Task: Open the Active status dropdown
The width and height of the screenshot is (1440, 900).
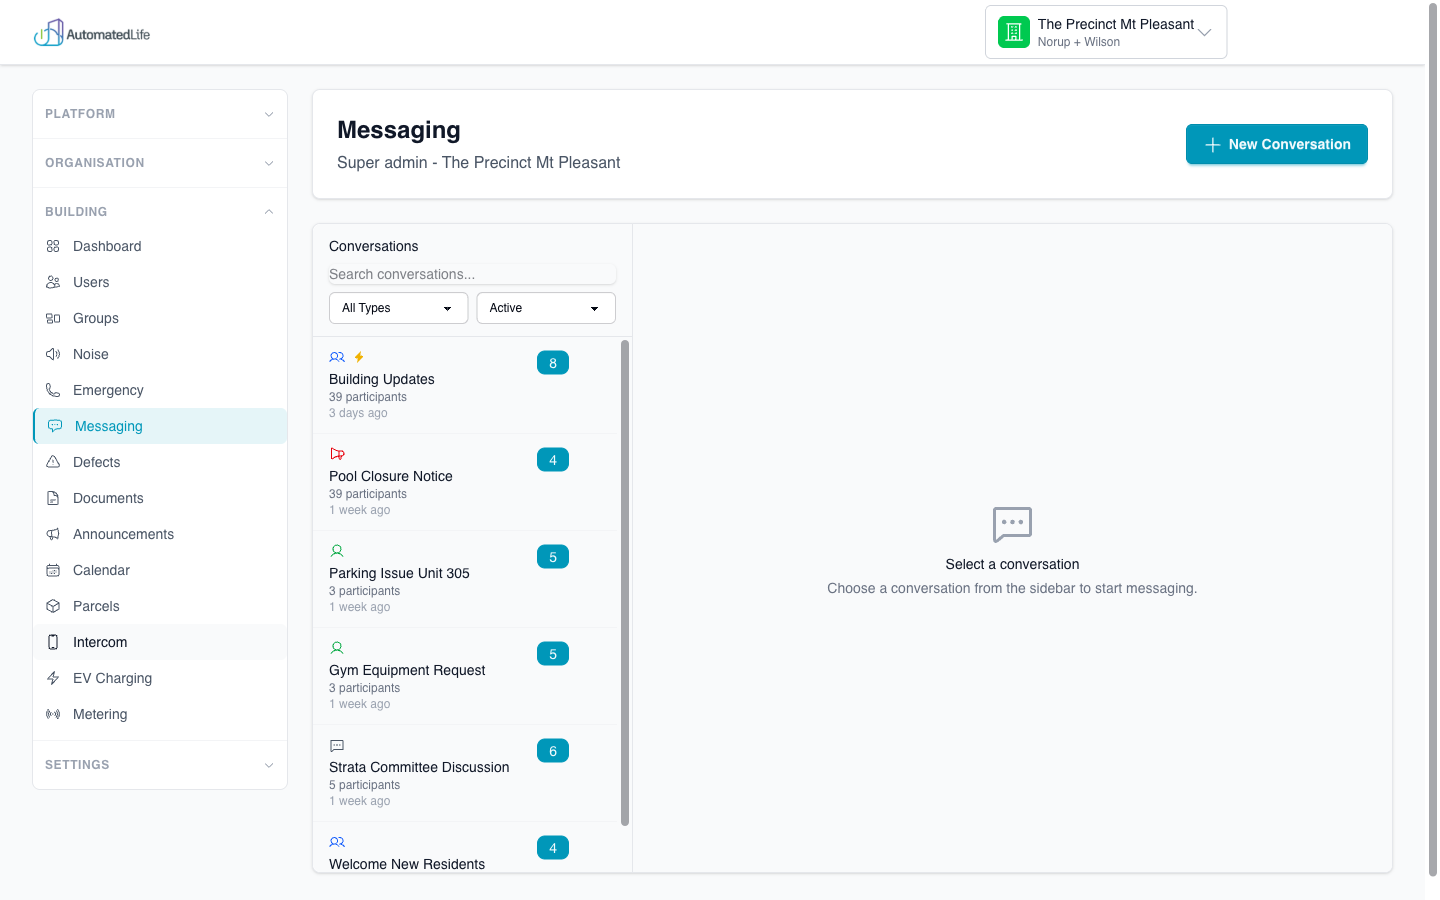Action: (x=545, y=308)
